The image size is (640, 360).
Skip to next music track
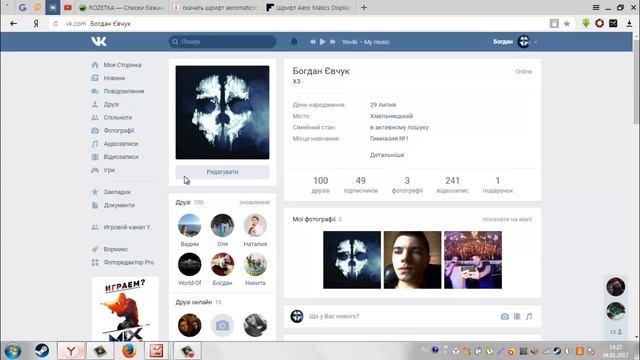333,42
